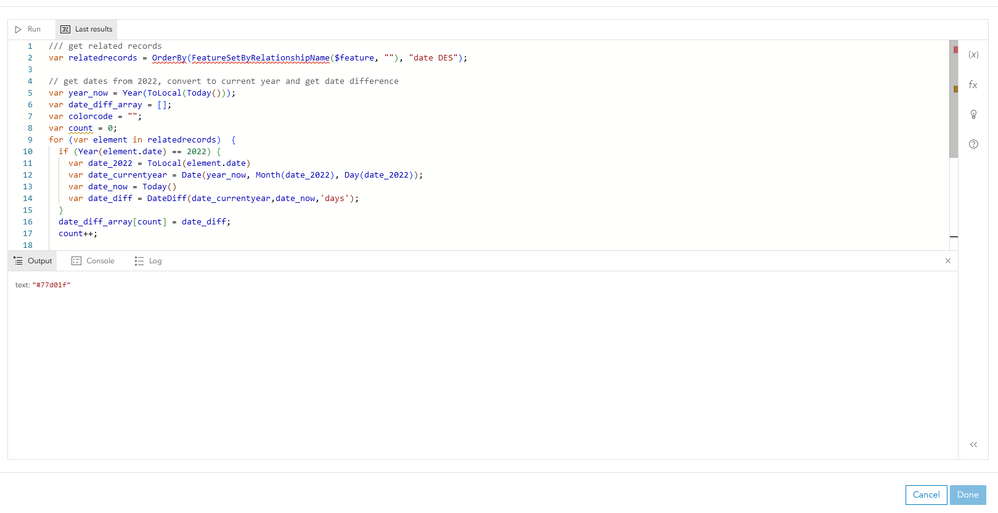This screenshot has height=513, width=998.
Task: Open profile variables (x) panel
Action: click(x=973, y=55)
